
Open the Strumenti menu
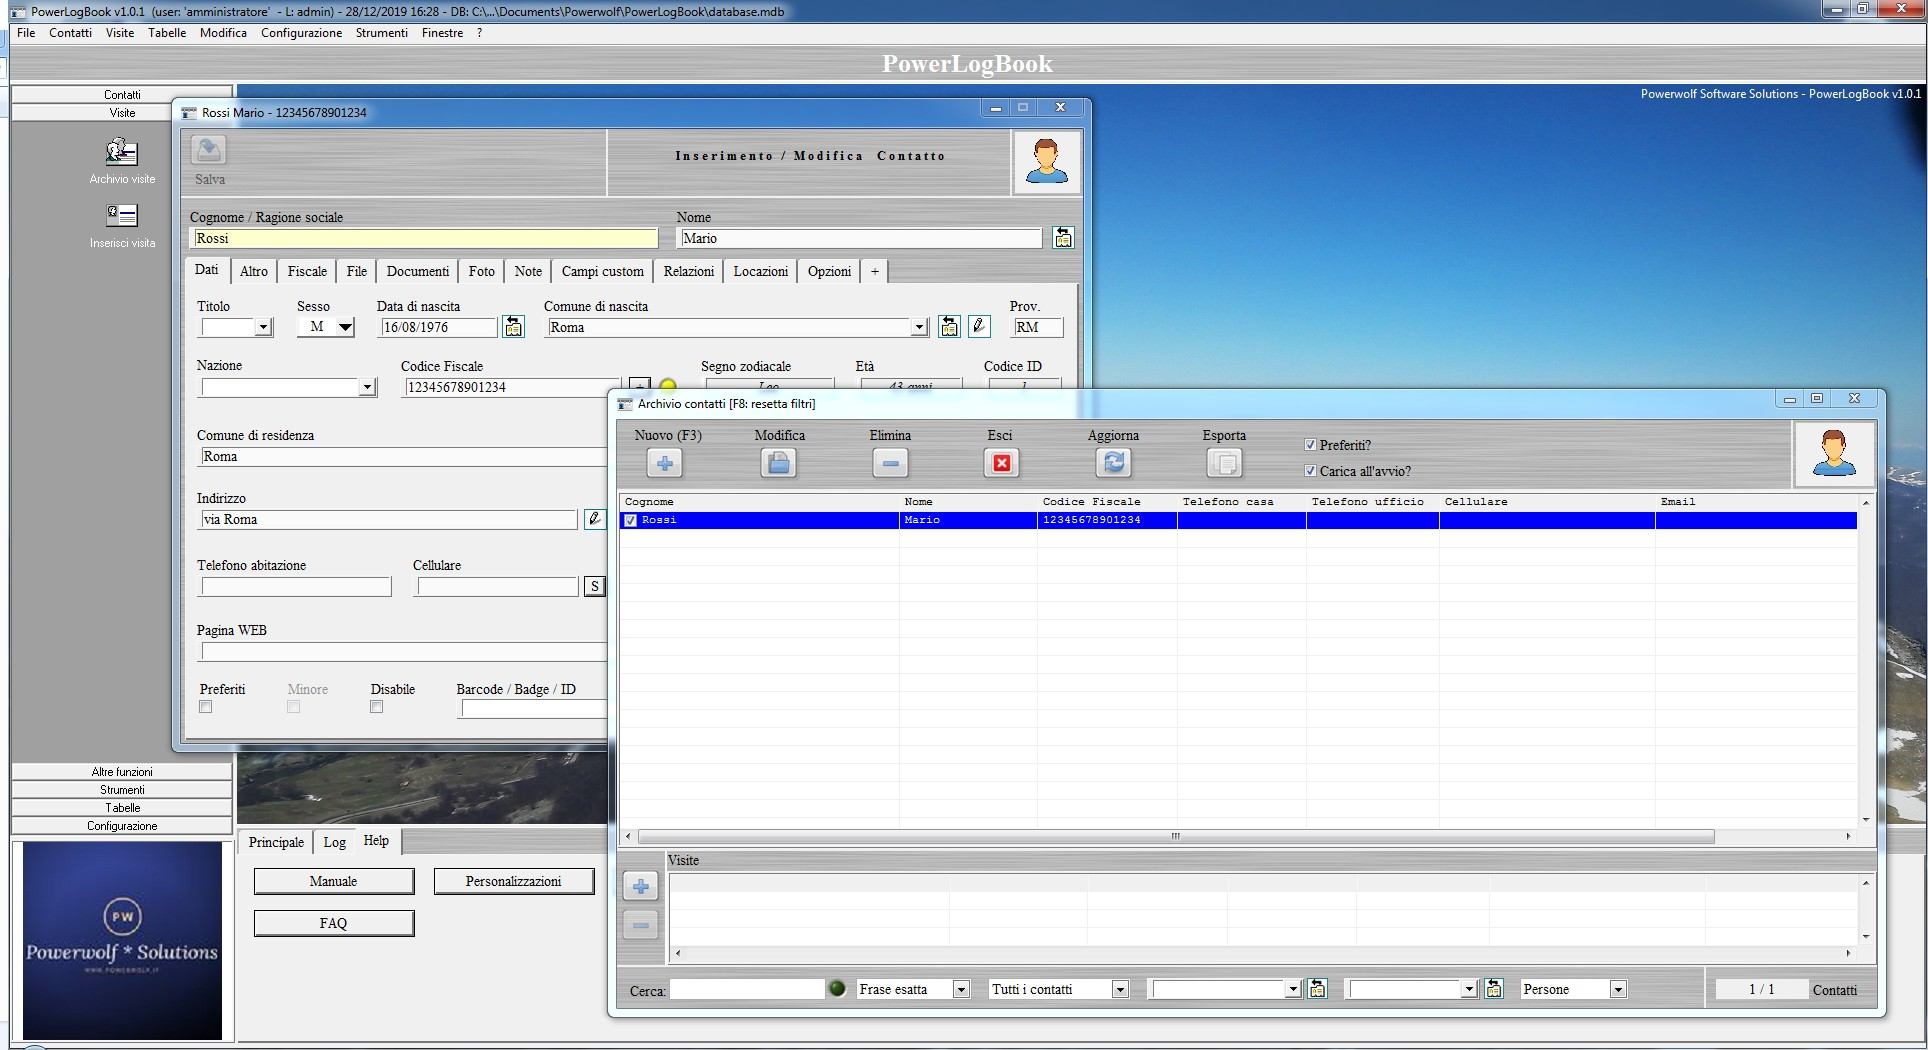pyautogui.click(x=382, y=33)
